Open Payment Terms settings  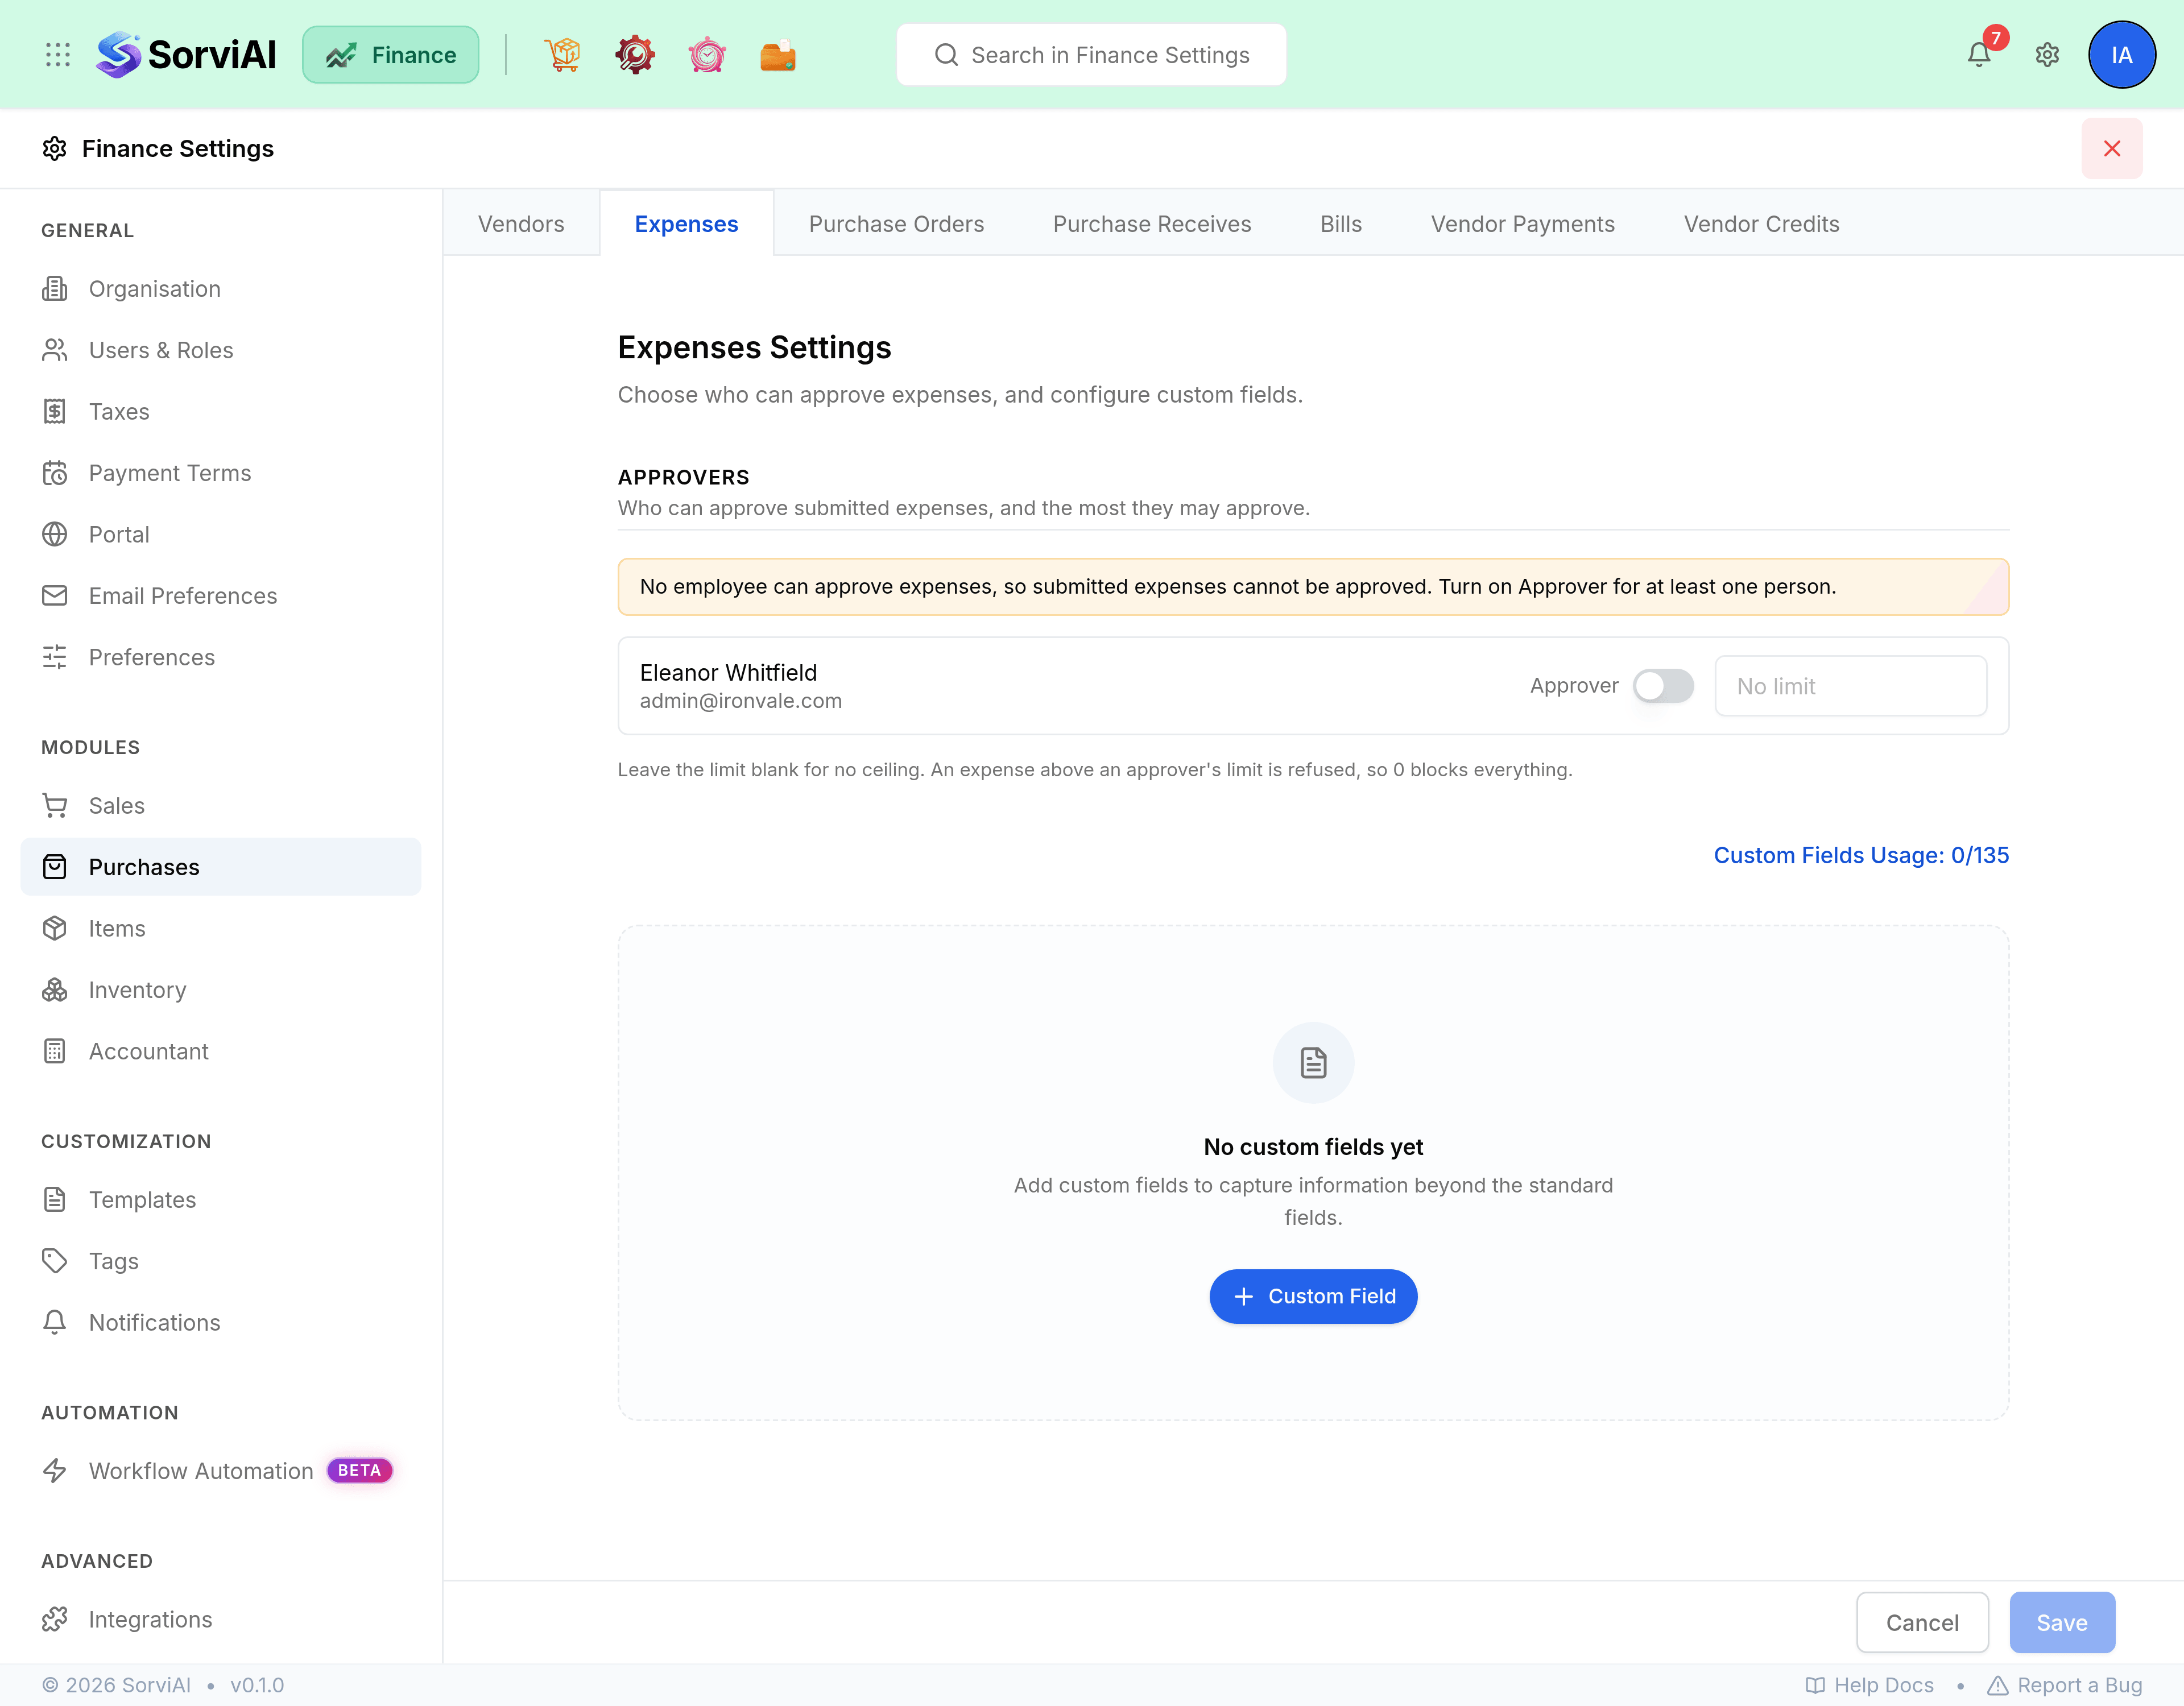point(221,473)
